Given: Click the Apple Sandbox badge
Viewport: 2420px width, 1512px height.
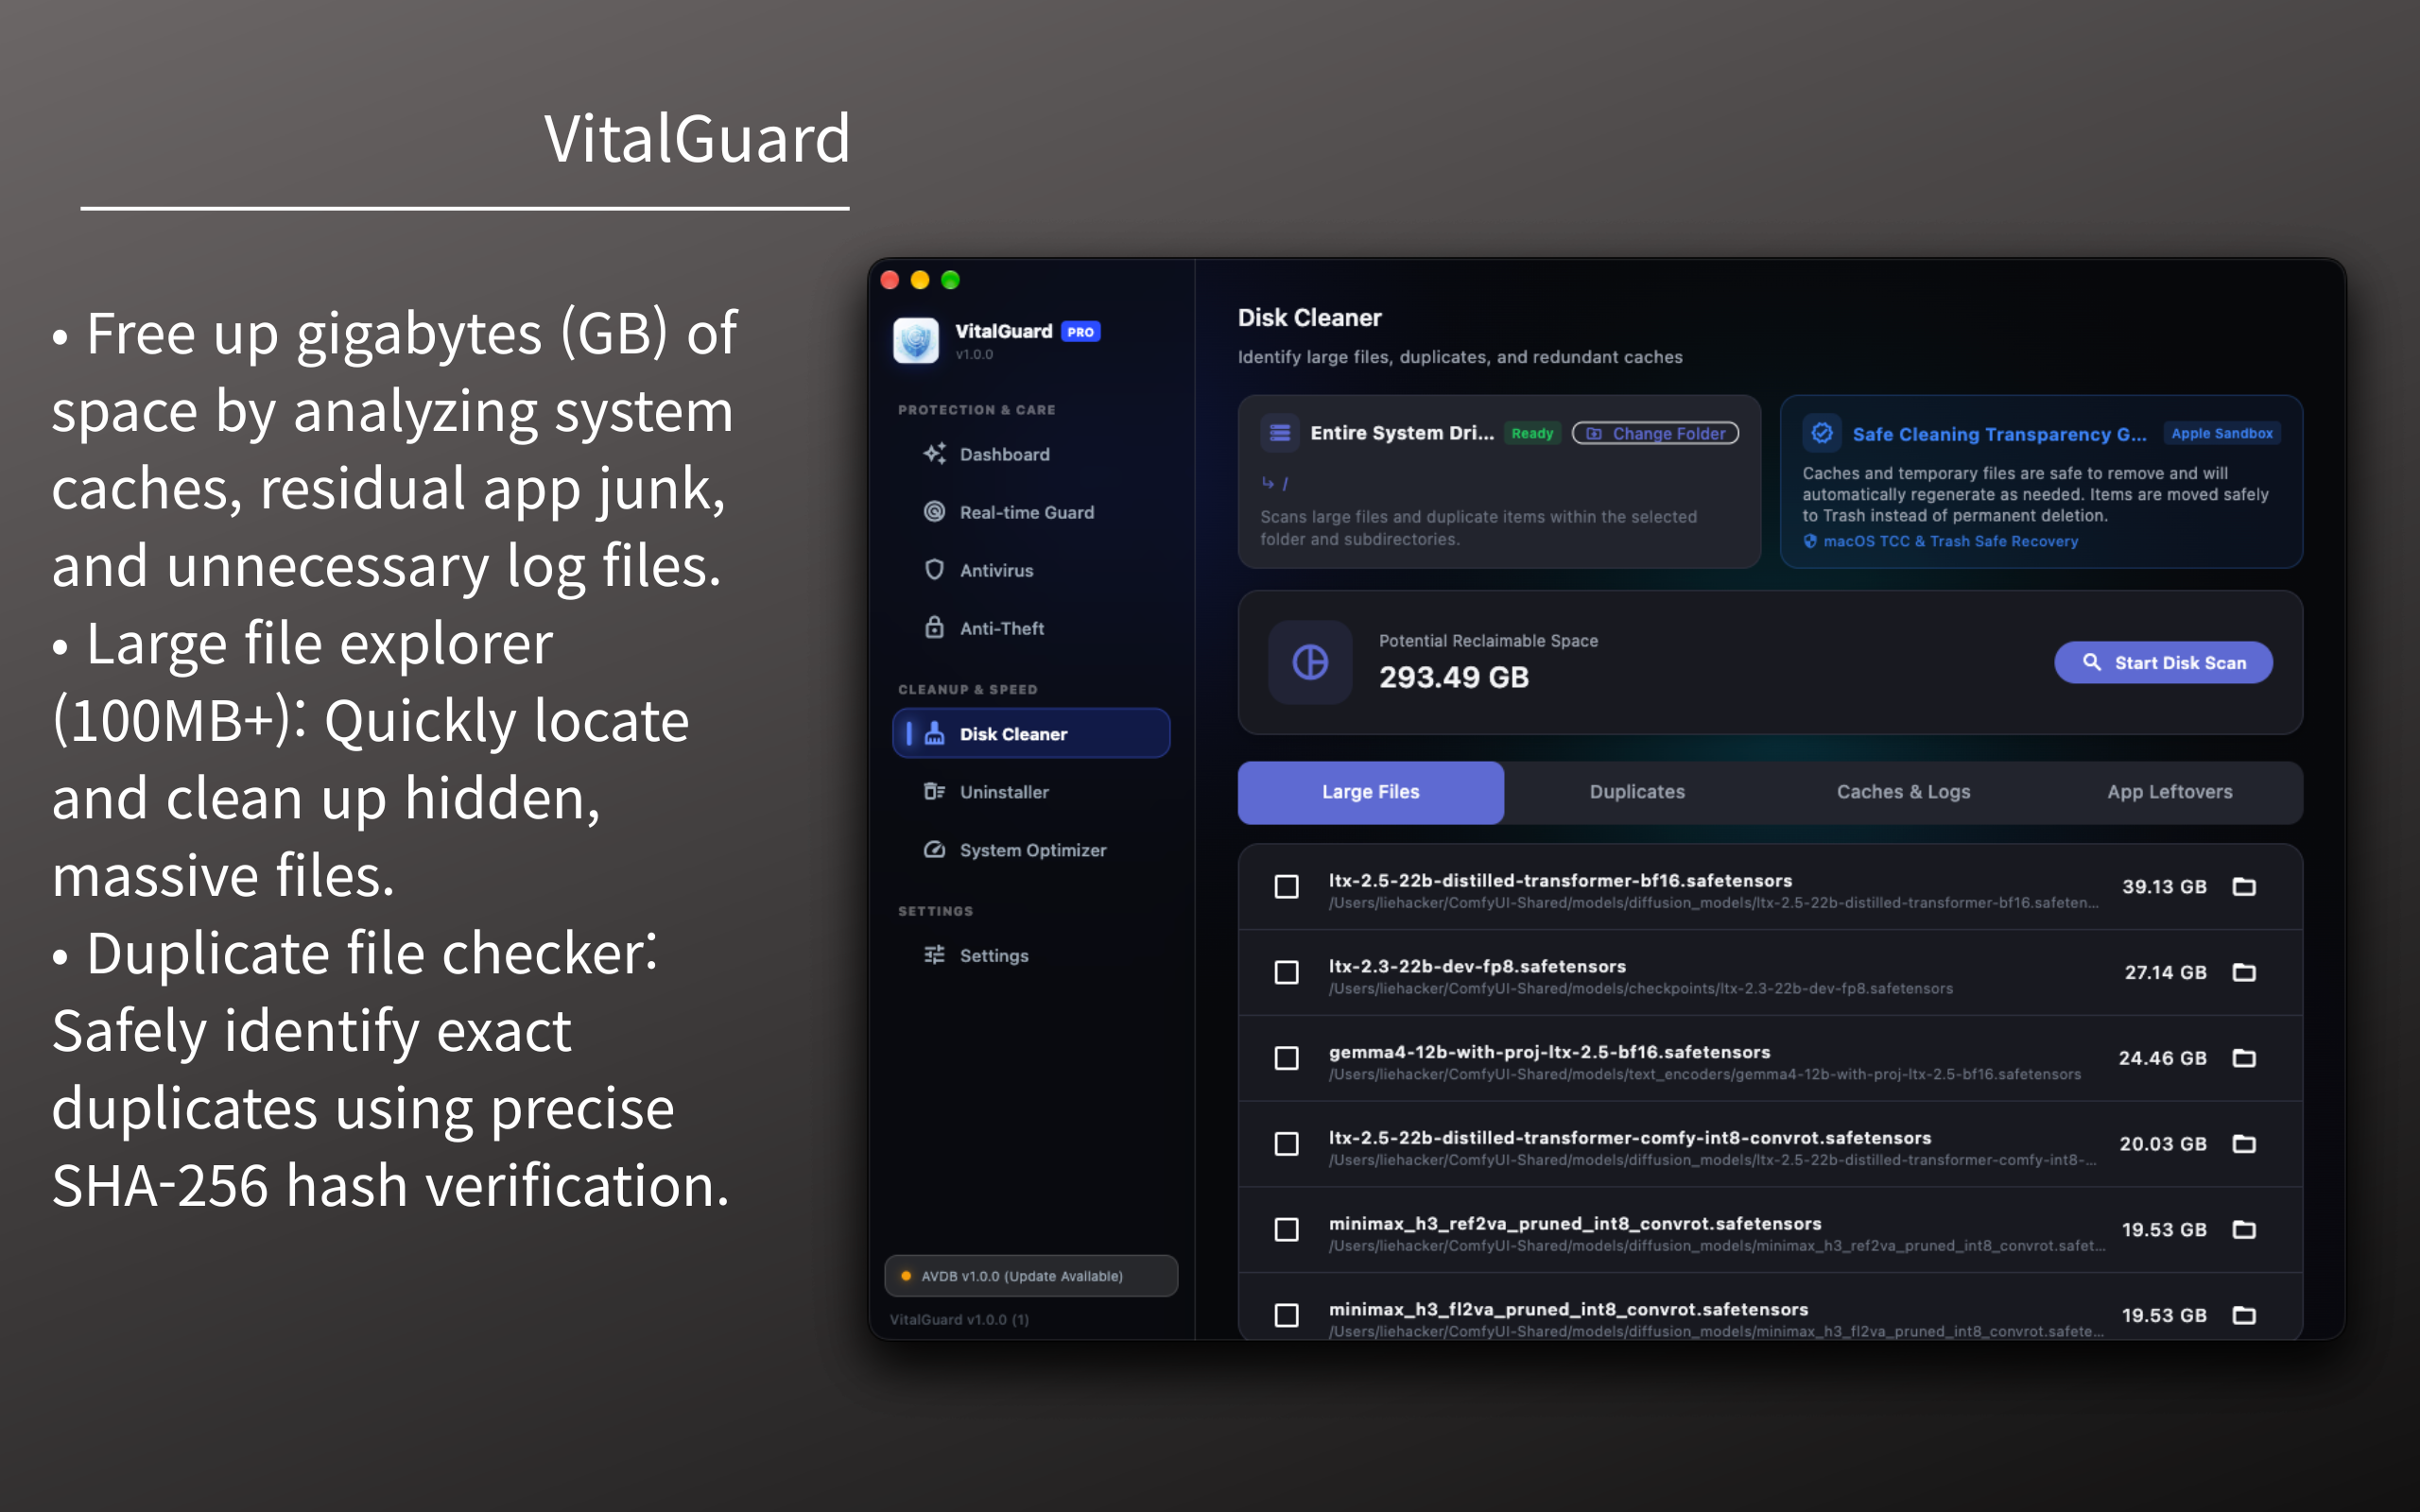Looking at the screenshot, I should pyautogui.click(x=2222, y=433).
